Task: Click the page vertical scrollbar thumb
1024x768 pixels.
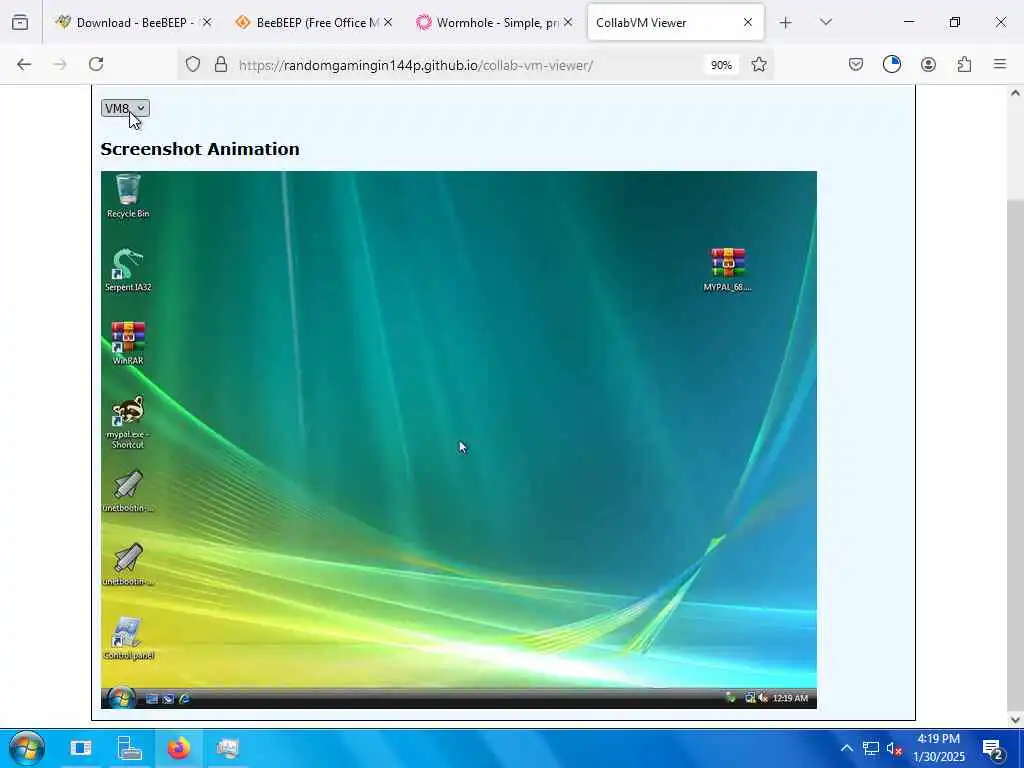Action: [1015, 456]
